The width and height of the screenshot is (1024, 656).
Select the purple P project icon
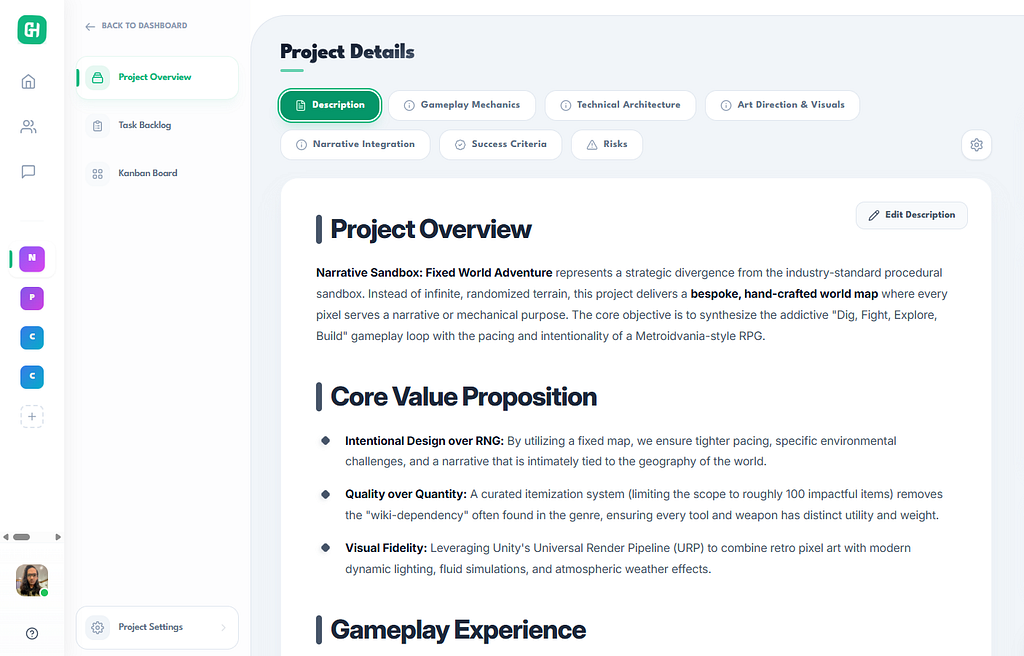click(x=32, y=298)
